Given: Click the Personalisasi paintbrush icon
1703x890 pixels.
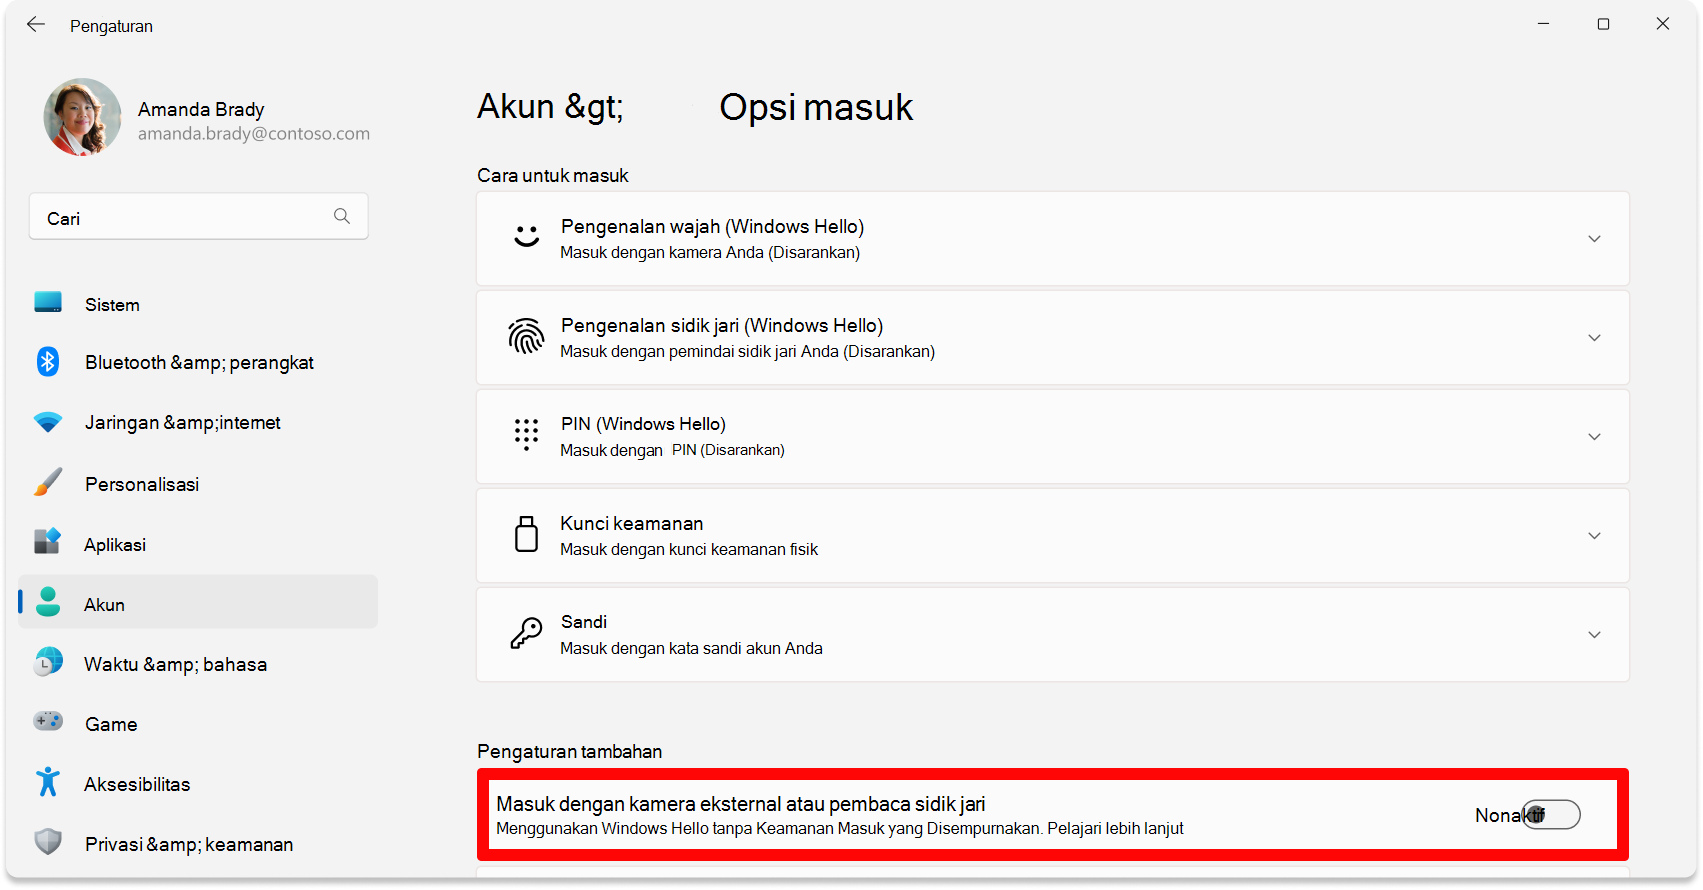Looking at the screenshot, I should coord(48,482).
